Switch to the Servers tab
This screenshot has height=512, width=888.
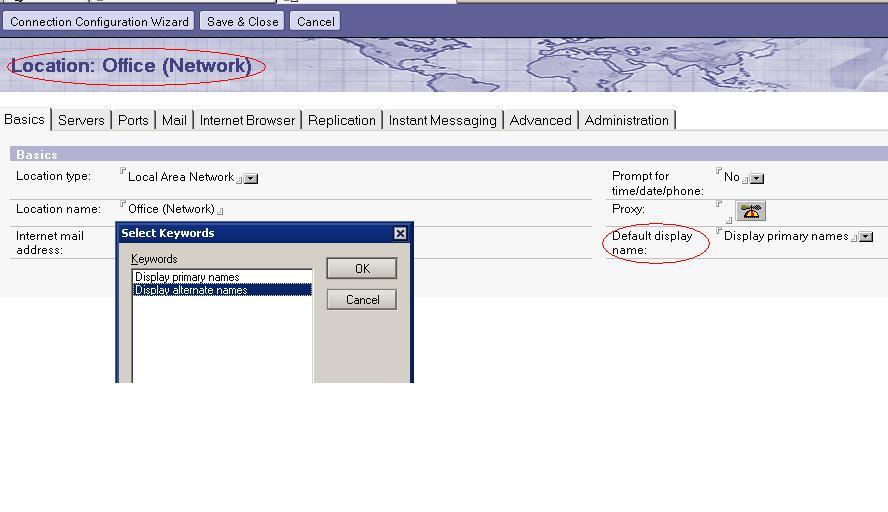coord(81,120)
